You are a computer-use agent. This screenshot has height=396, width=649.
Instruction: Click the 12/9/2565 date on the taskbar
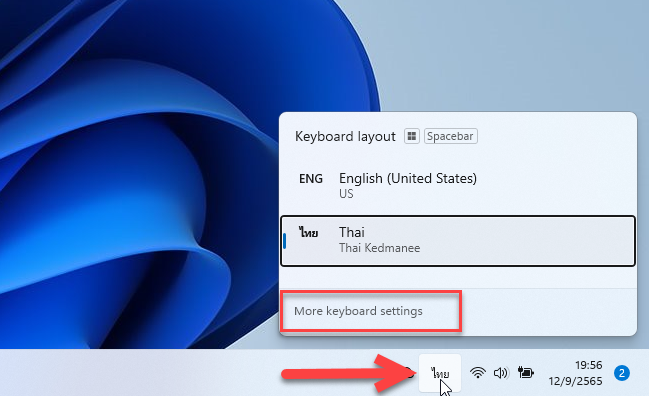[575, 381]
